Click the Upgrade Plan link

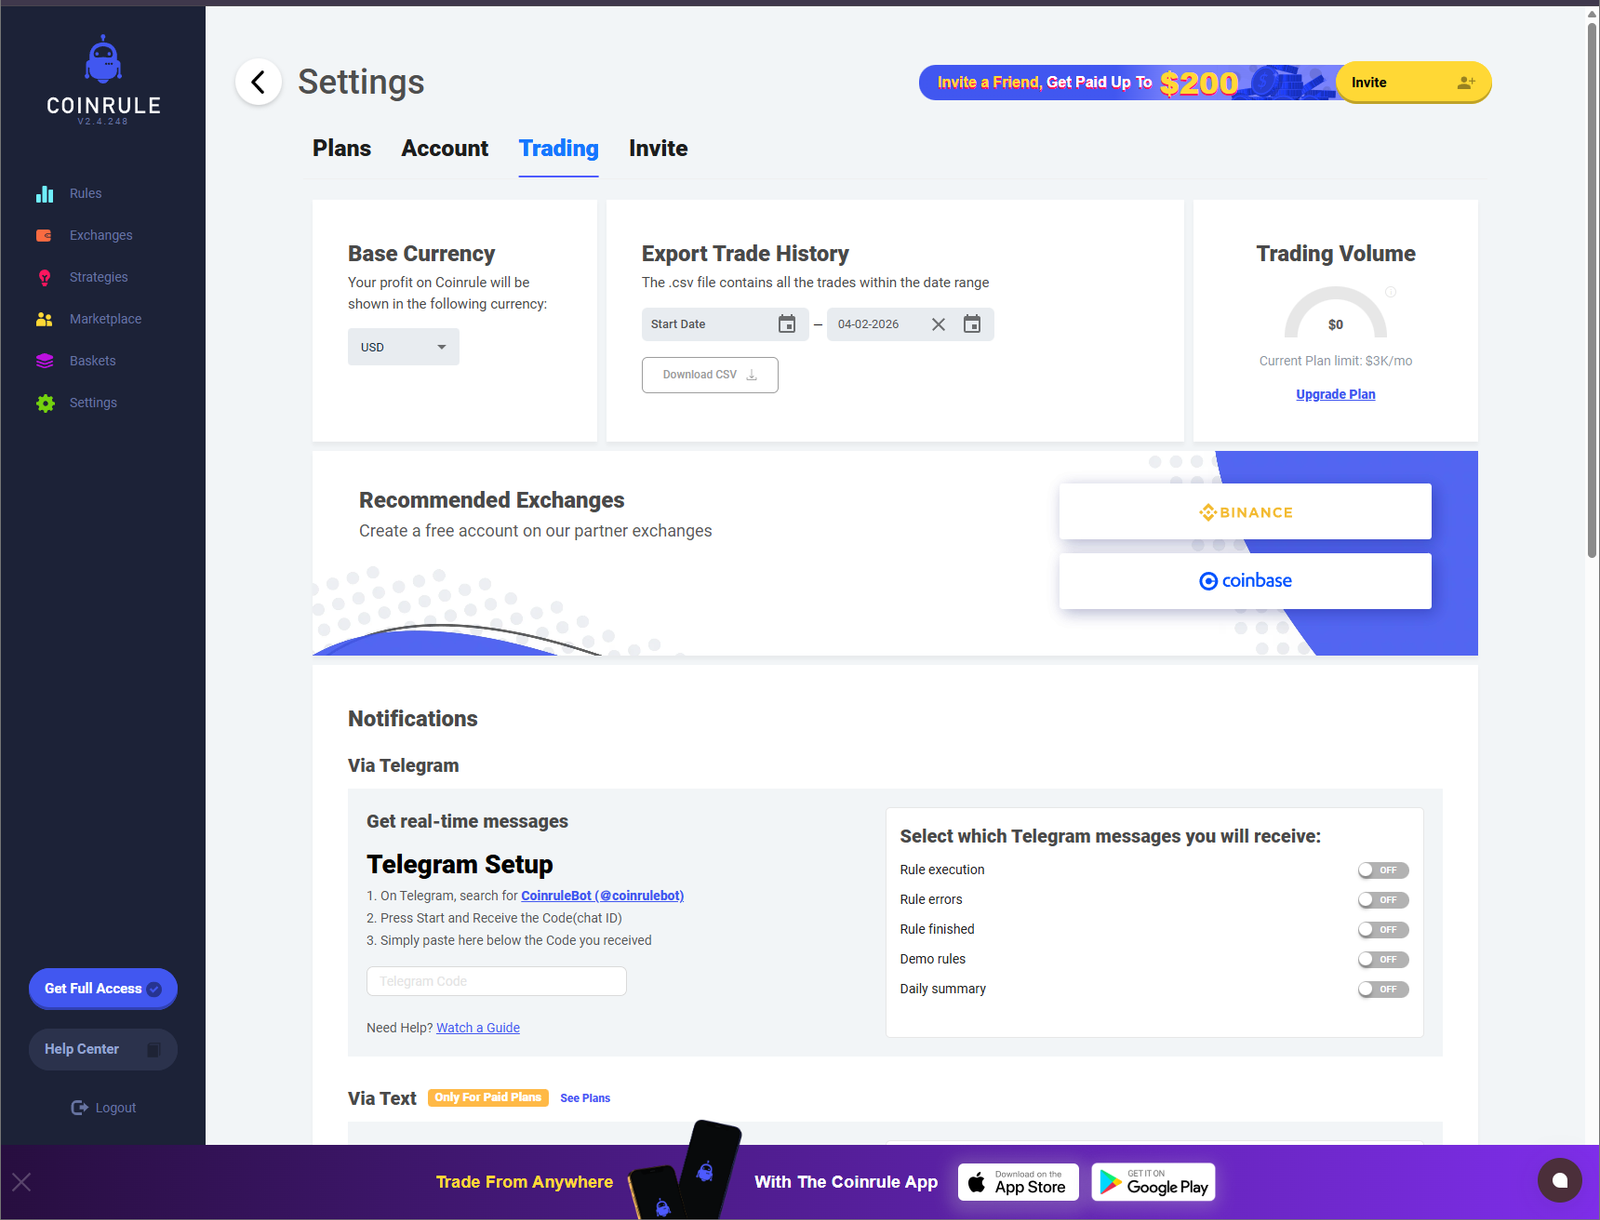(1335, 394)
